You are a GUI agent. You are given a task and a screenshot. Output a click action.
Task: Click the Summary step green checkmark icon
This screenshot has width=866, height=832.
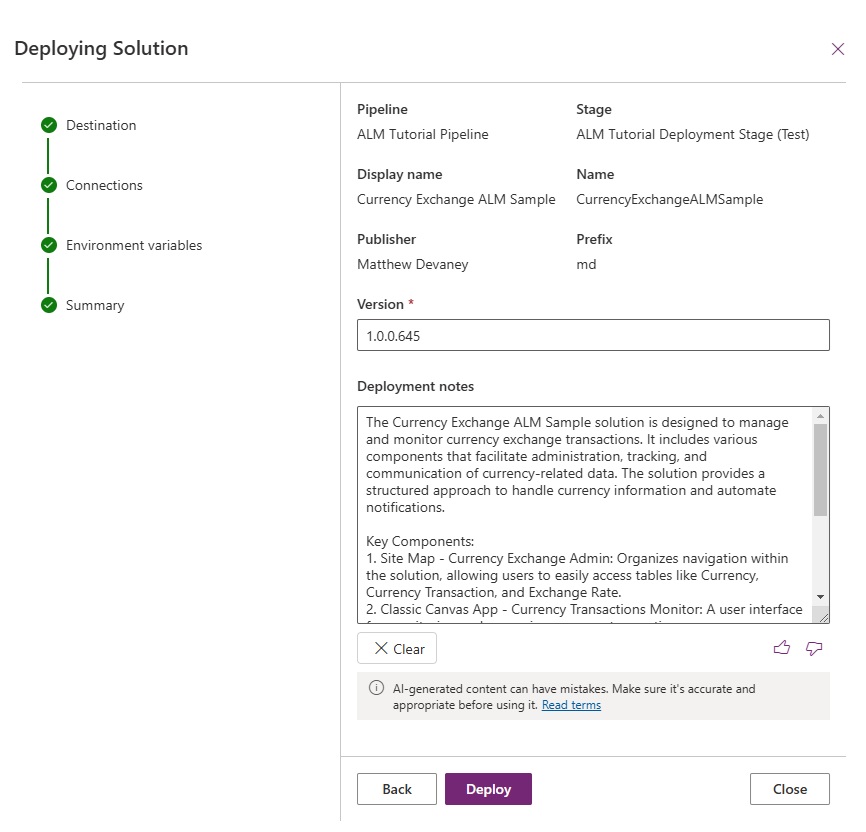tap(49, 305)
